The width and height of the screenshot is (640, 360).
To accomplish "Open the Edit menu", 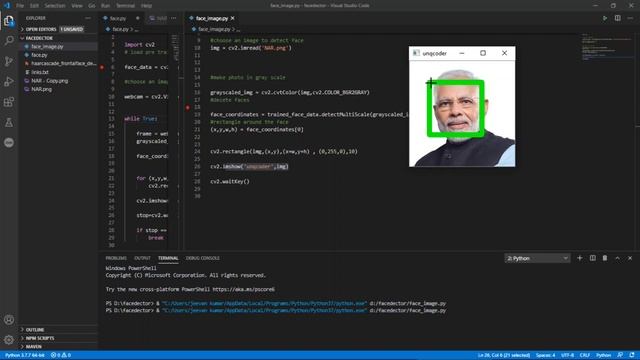I will (x=34, y=6).
